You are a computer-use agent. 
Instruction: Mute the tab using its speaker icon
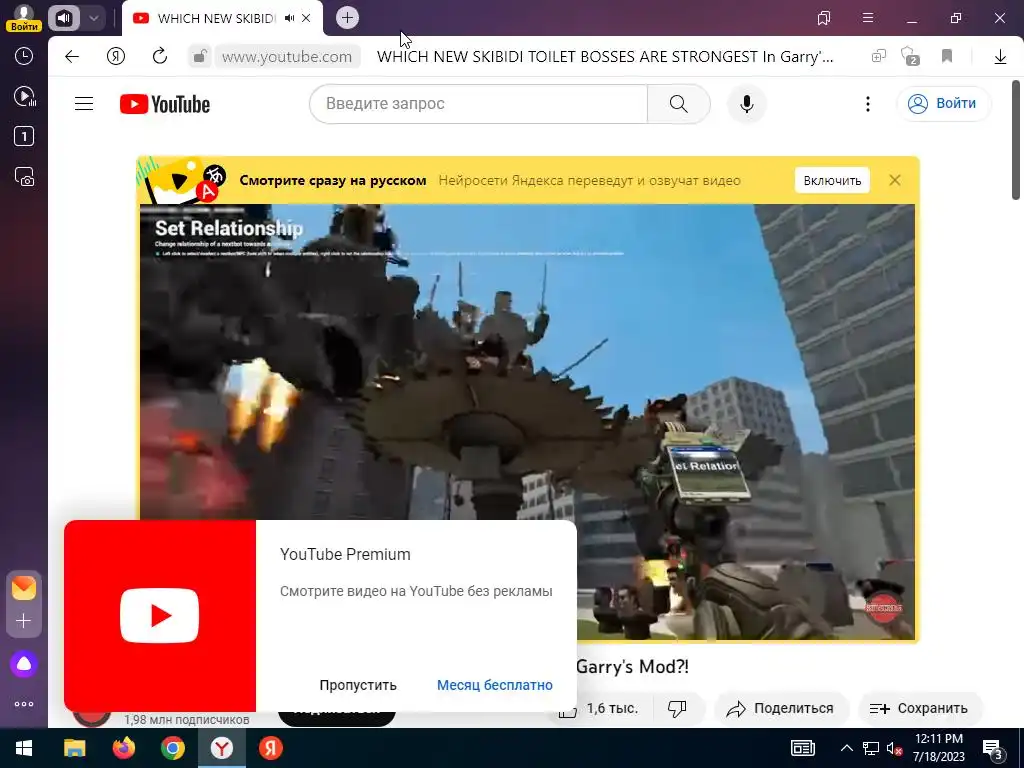[289, 18]
